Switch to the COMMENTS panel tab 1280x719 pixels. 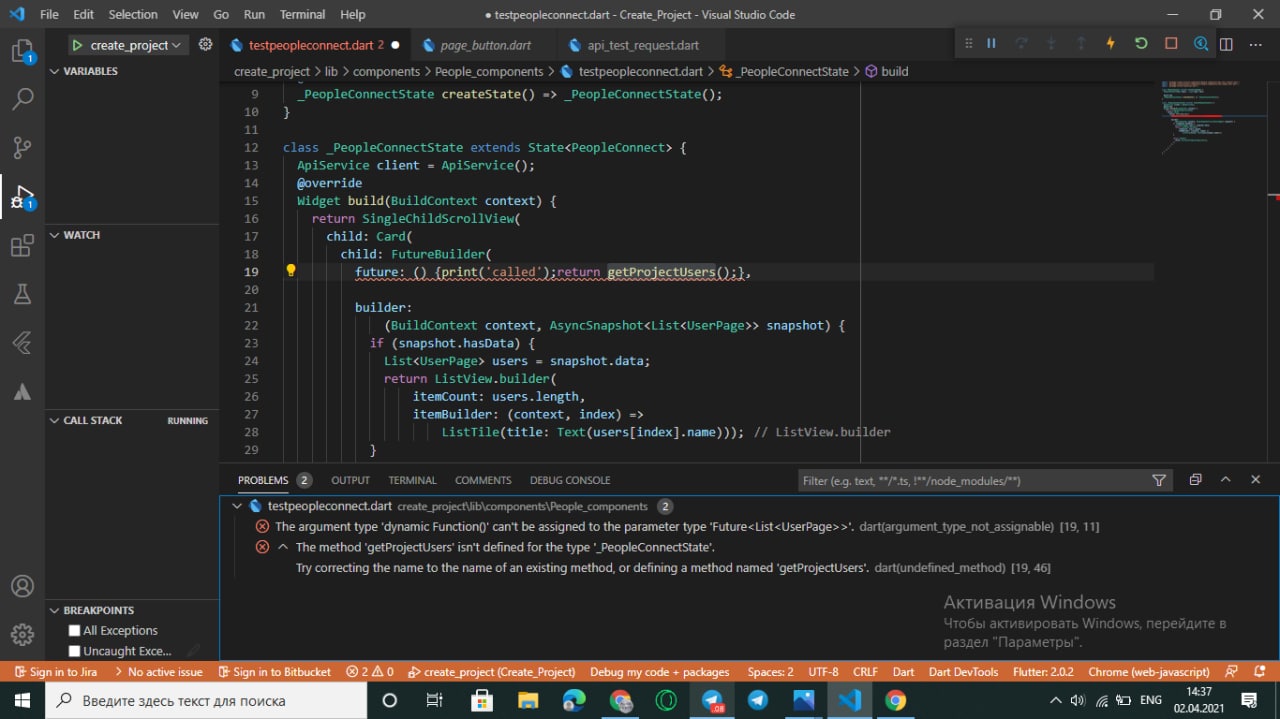coord(483,480)
